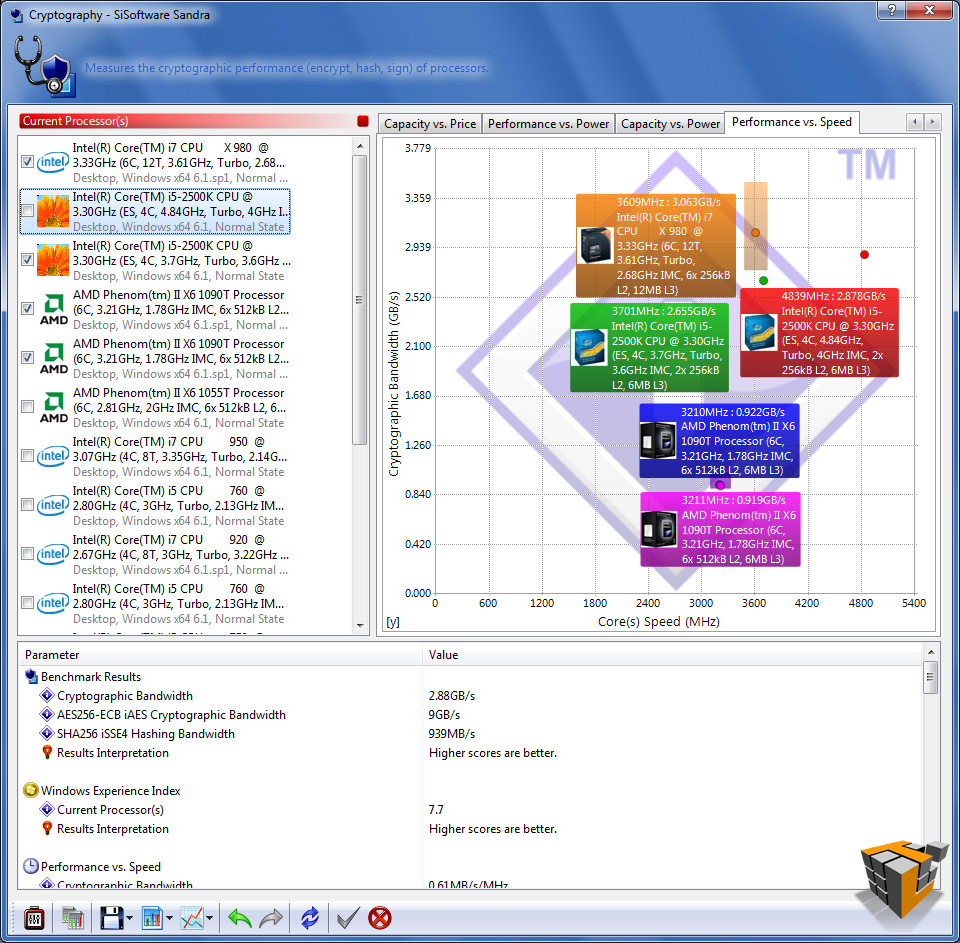Click the processor box image in the orange i7 X 980 label
Screen dimensions: 960x943
(x=594, y=246)
